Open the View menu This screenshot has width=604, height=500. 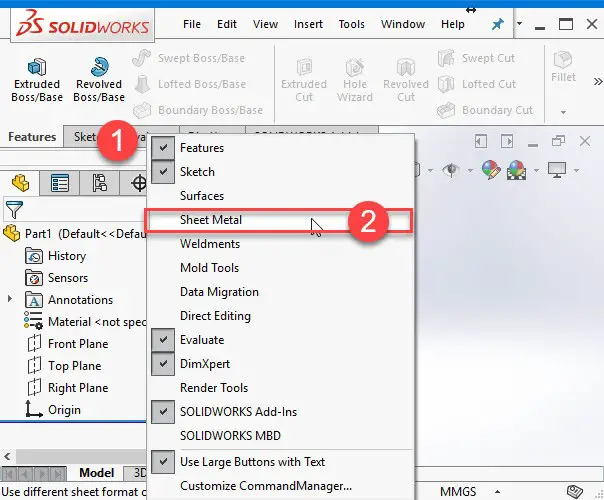coord(265,24)
